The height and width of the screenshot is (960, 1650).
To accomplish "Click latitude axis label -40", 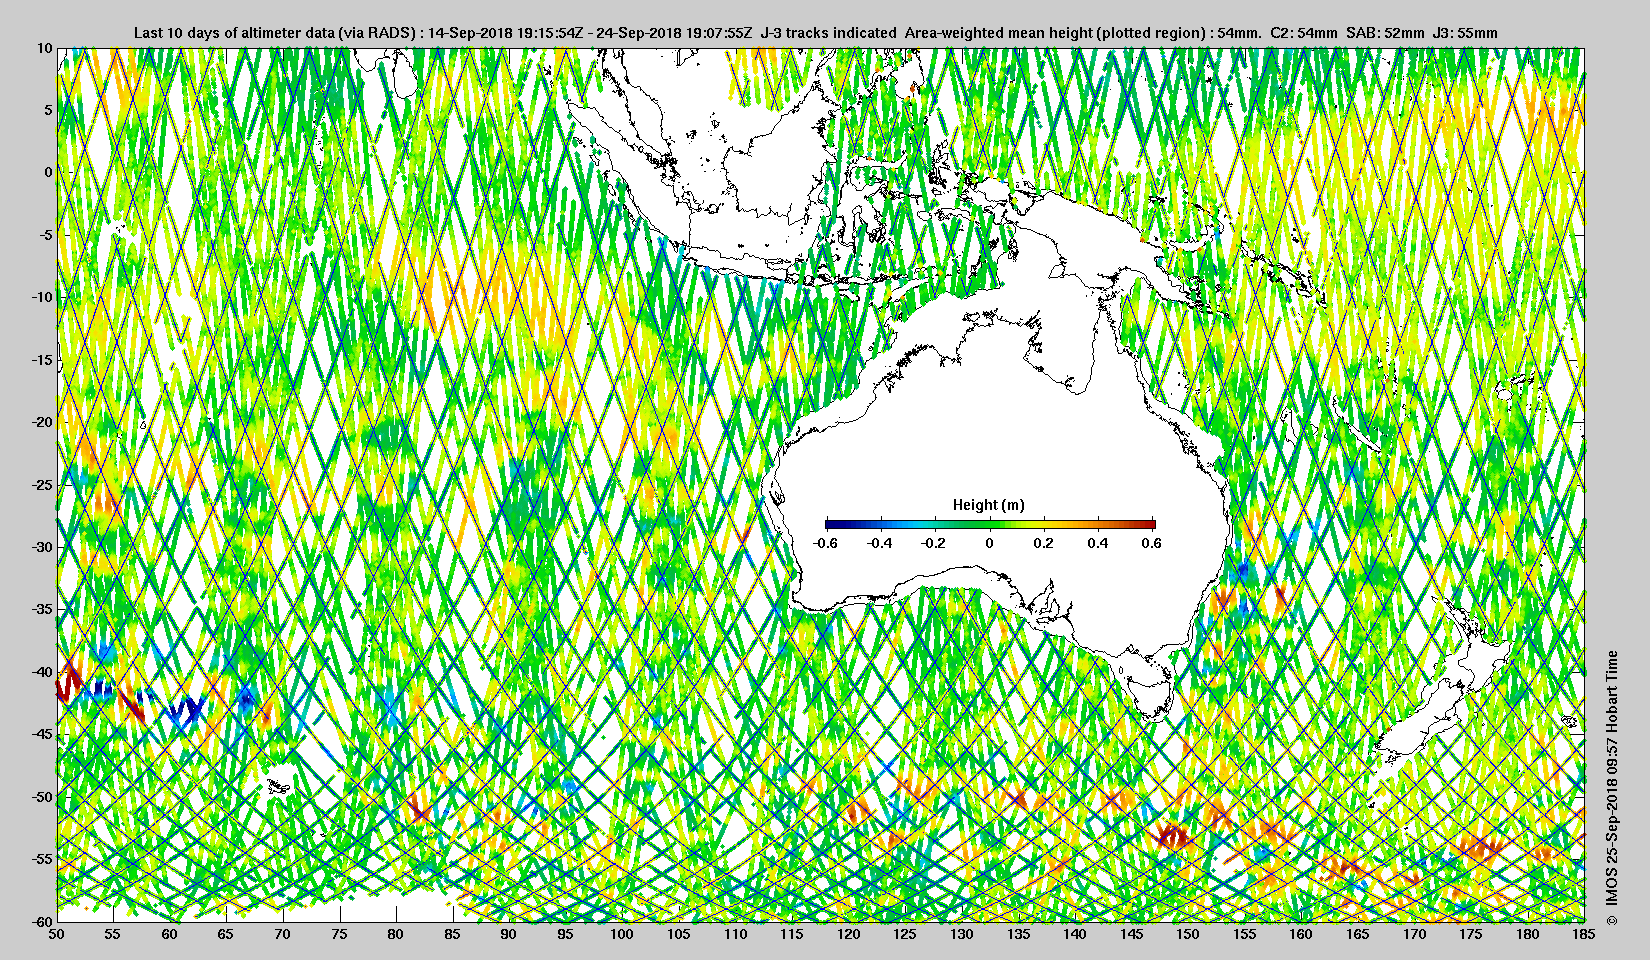I will coord(42,672).
